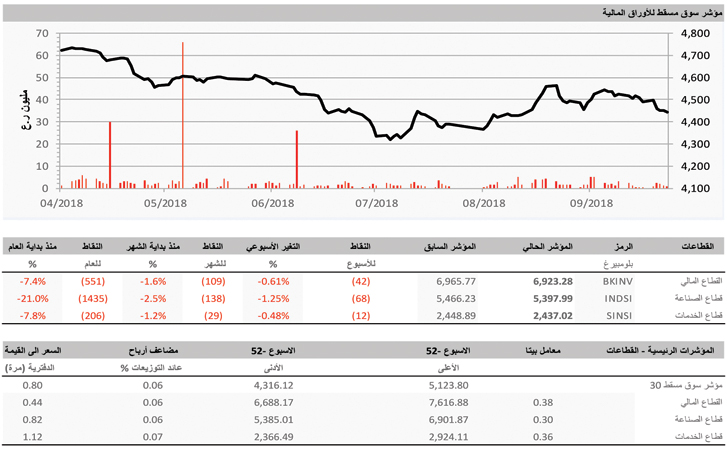Image resolution: width=727 pixels, height=450 pixels.
Task: Click the red volume spike near 06/2018
Action: click(x=297, y=160)
